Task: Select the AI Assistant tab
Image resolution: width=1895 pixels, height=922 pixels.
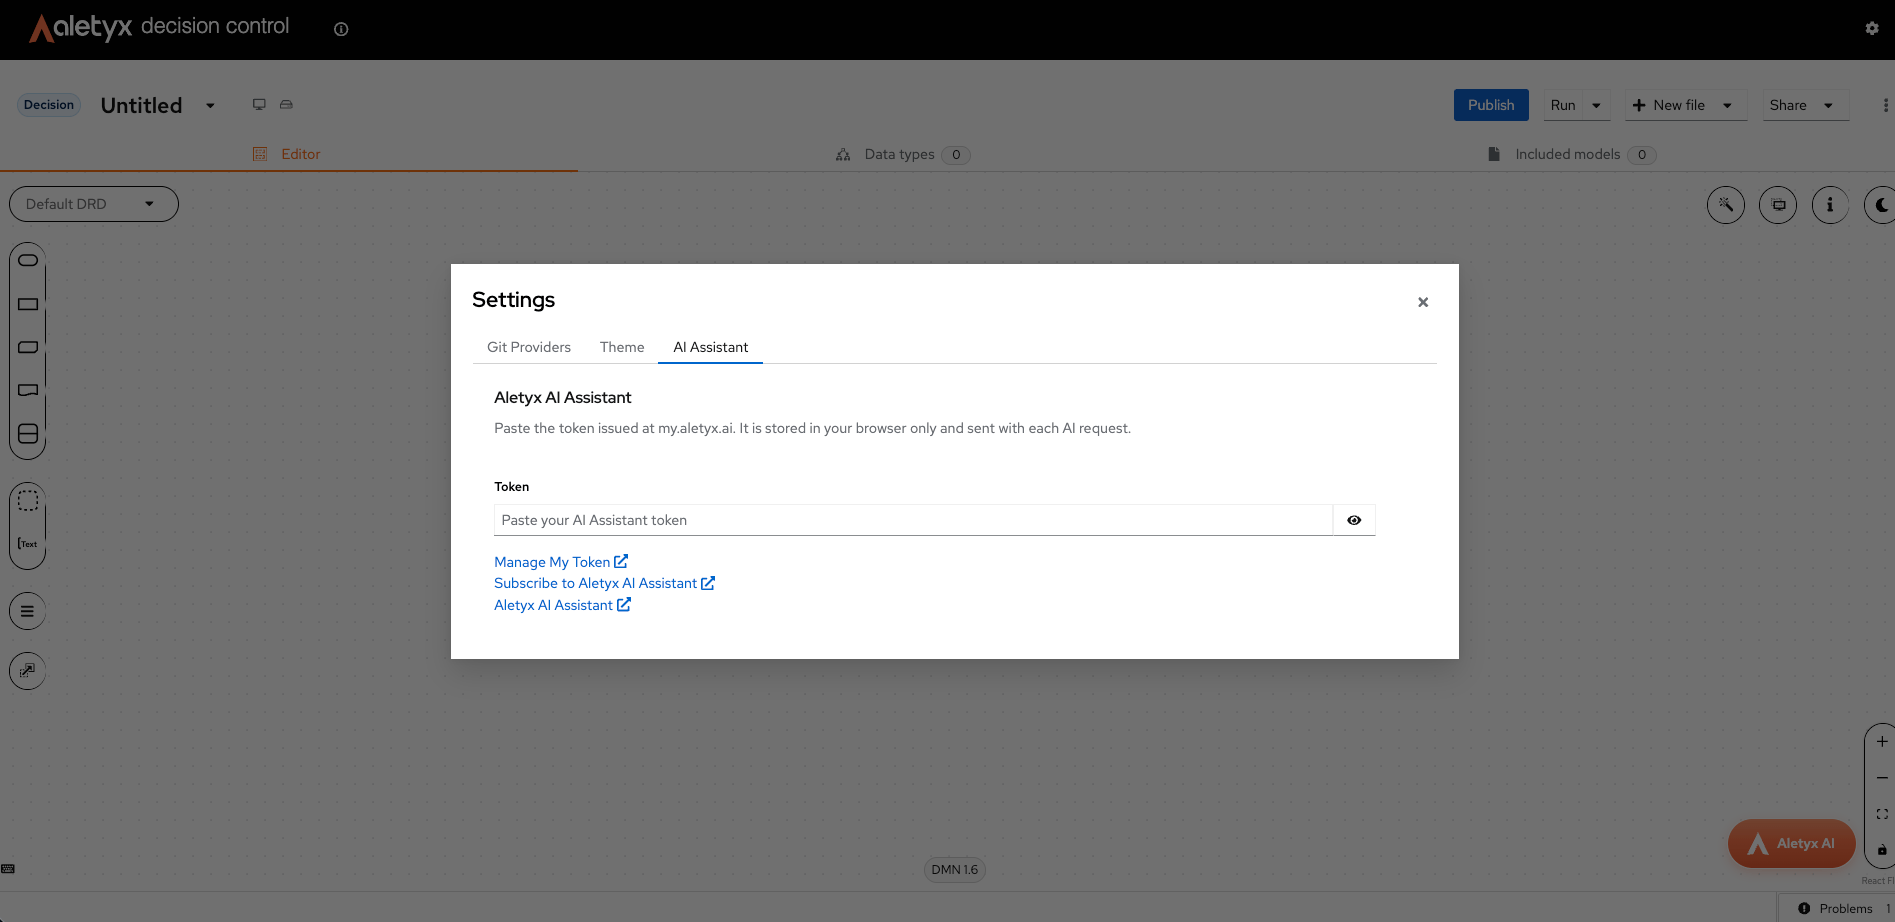Action: (710, 347)
